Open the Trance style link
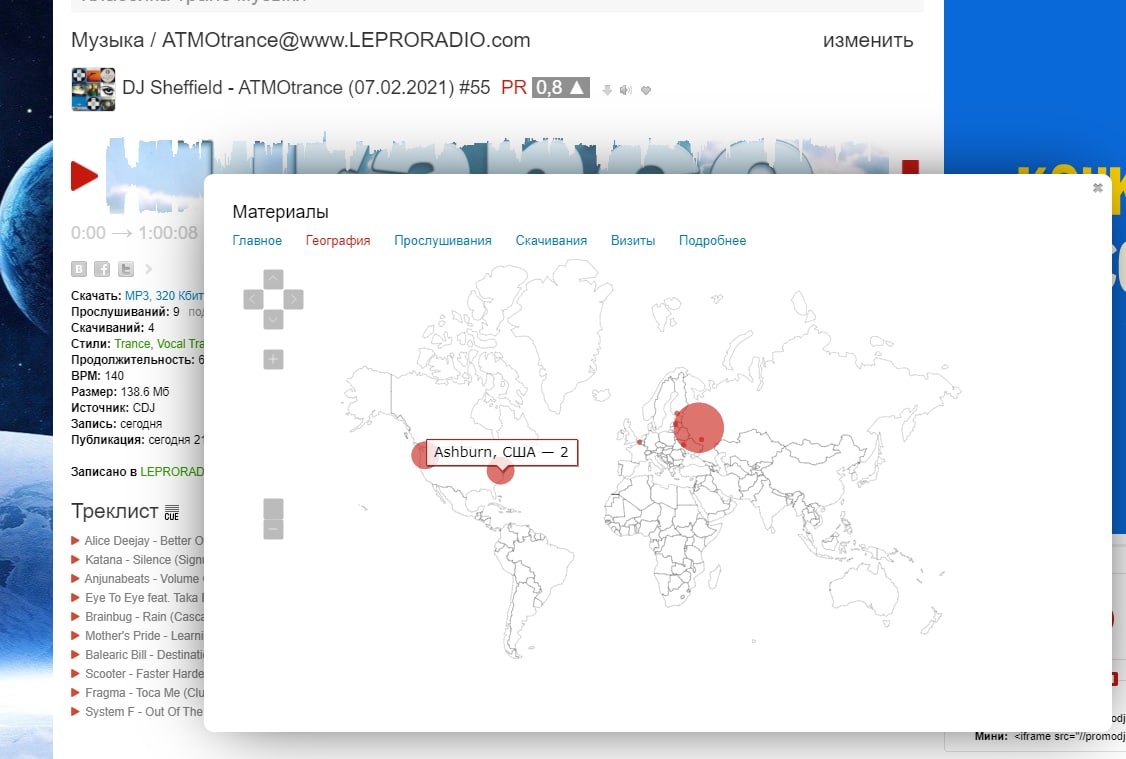The width and height of the screenshot is (1126, 759). [x=132, y=343]
